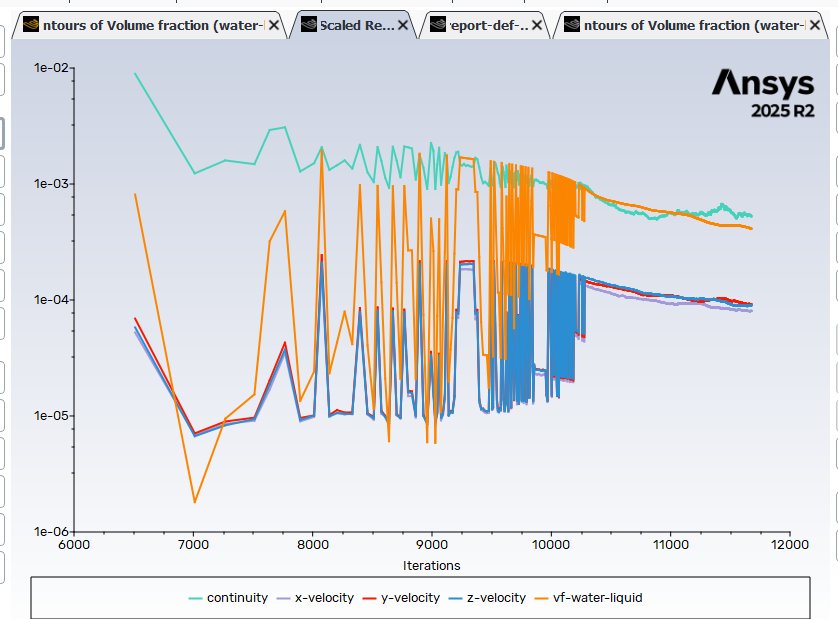Switch to the Scaled Residuals tab
Image resolution: width=838 pixels, height=619 pixels.
(357, 26)
